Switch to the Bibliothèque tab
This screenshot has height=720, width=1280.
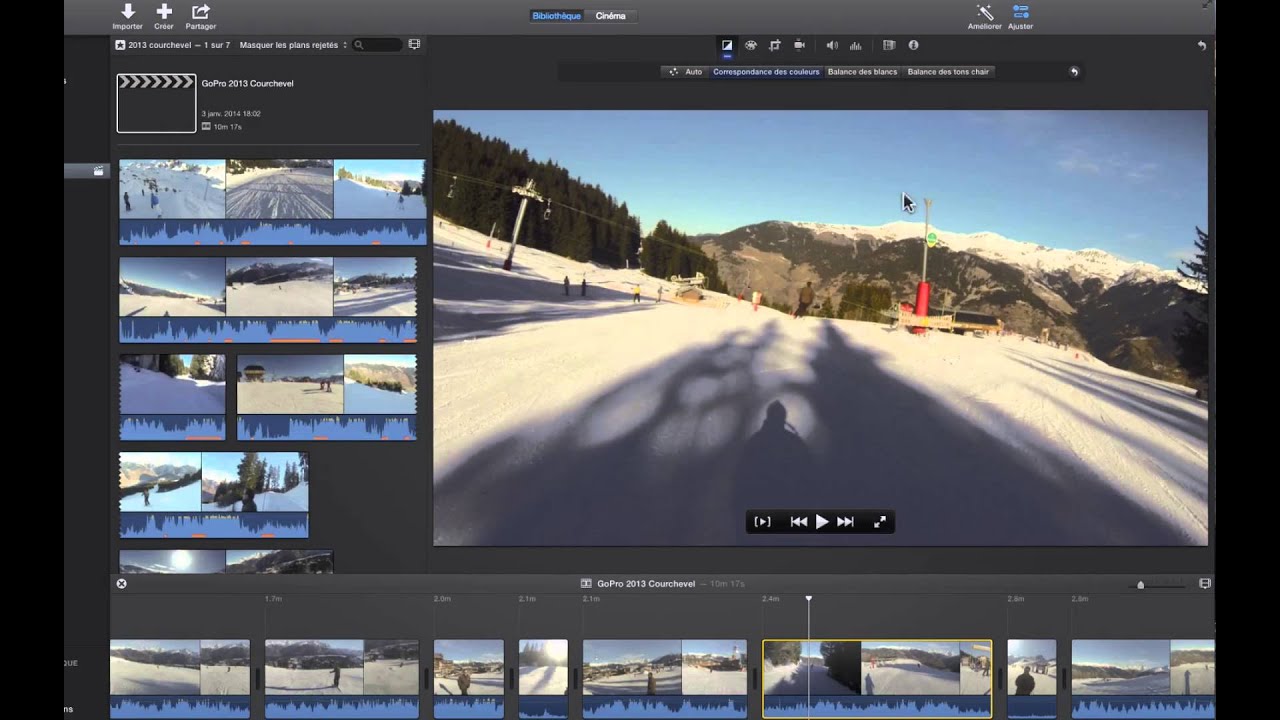(x=556, y=16)
